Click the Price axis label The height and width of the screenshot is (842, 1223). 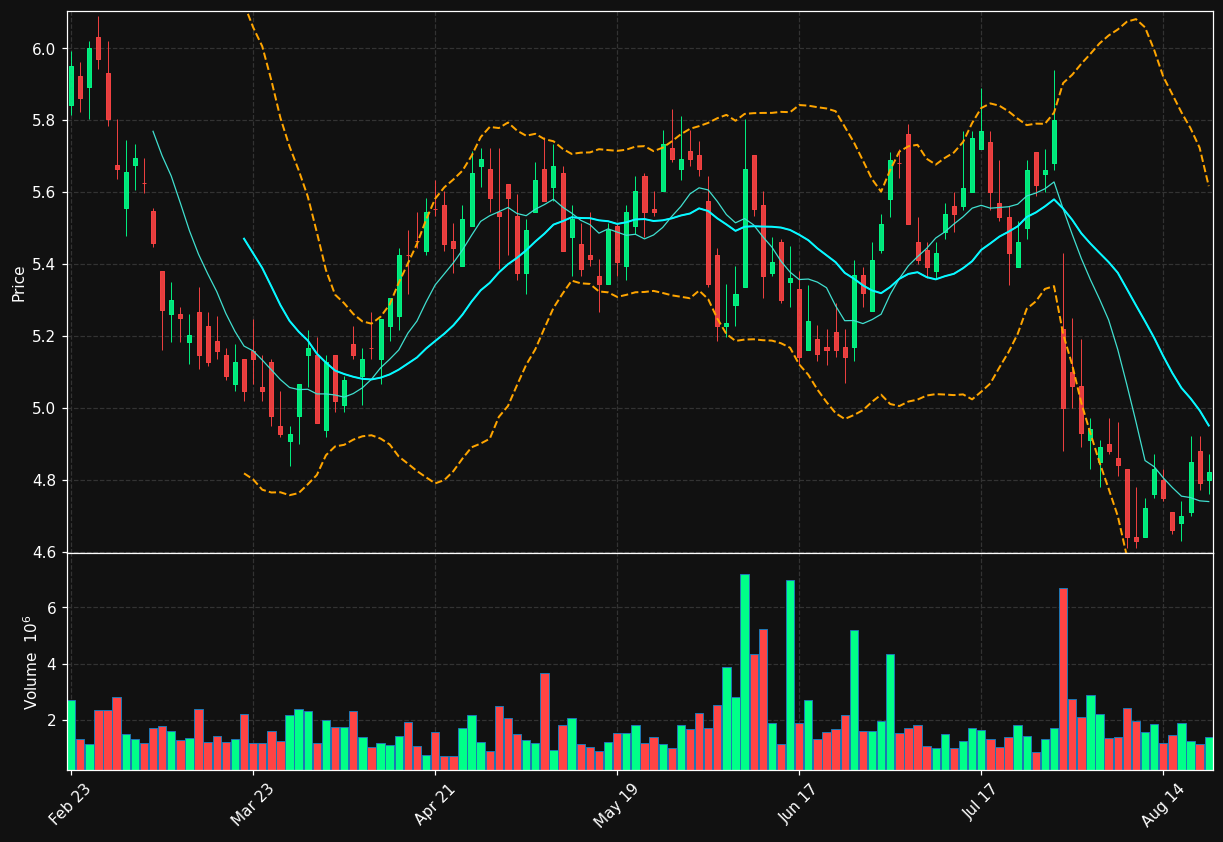pos(19,283)
